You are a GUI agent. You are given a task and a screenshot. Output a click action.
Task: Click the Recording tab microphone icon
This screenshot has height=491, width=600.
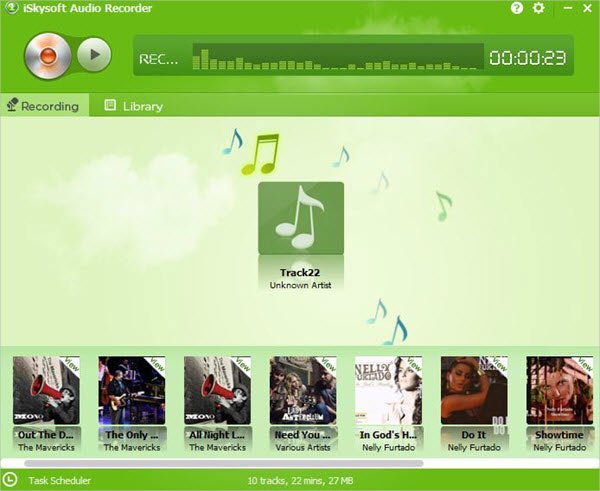pyautogui.click(x=12, y=104)
